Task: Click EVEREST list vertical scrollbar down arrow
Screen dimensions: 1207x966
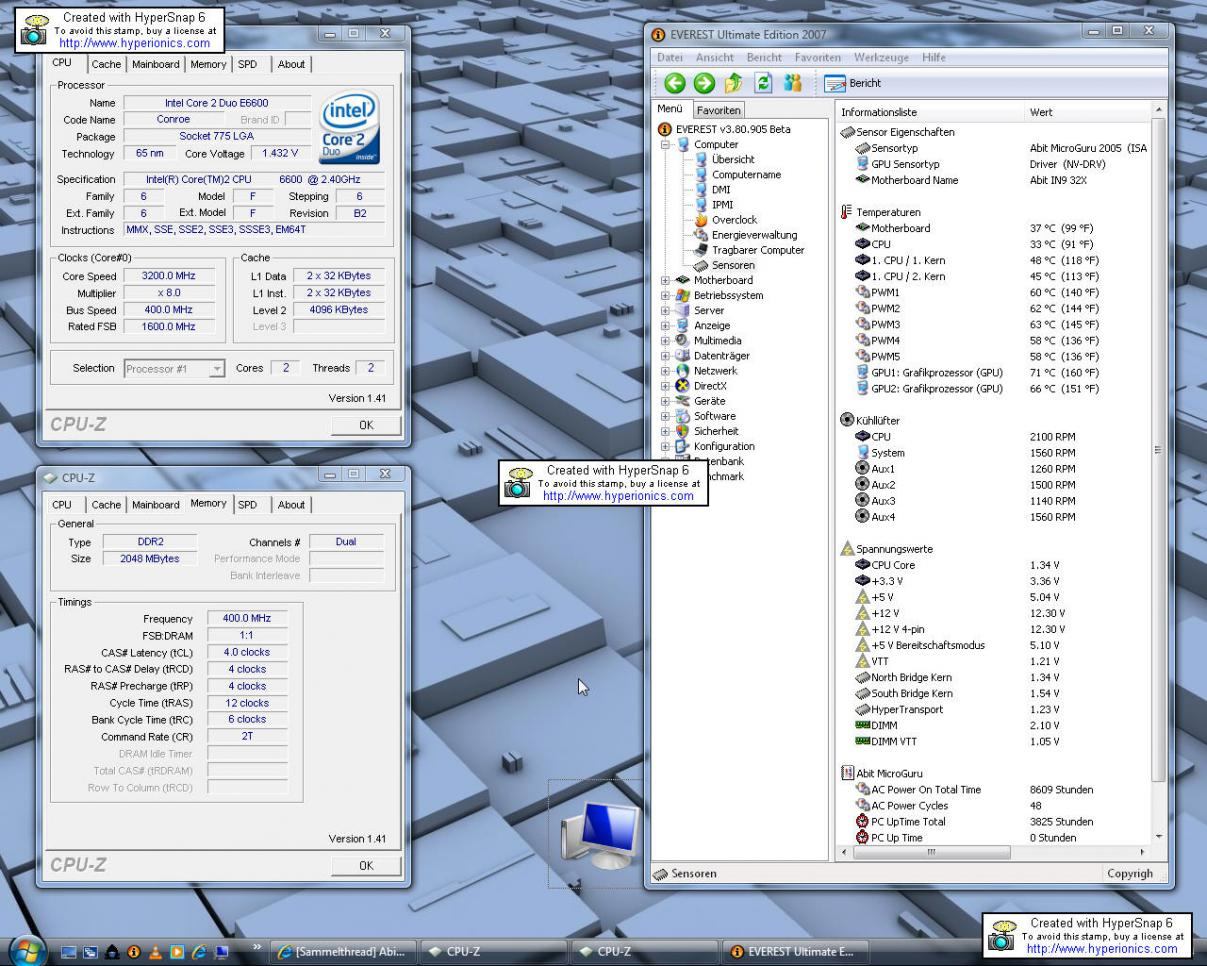Action: (1159, 837)
